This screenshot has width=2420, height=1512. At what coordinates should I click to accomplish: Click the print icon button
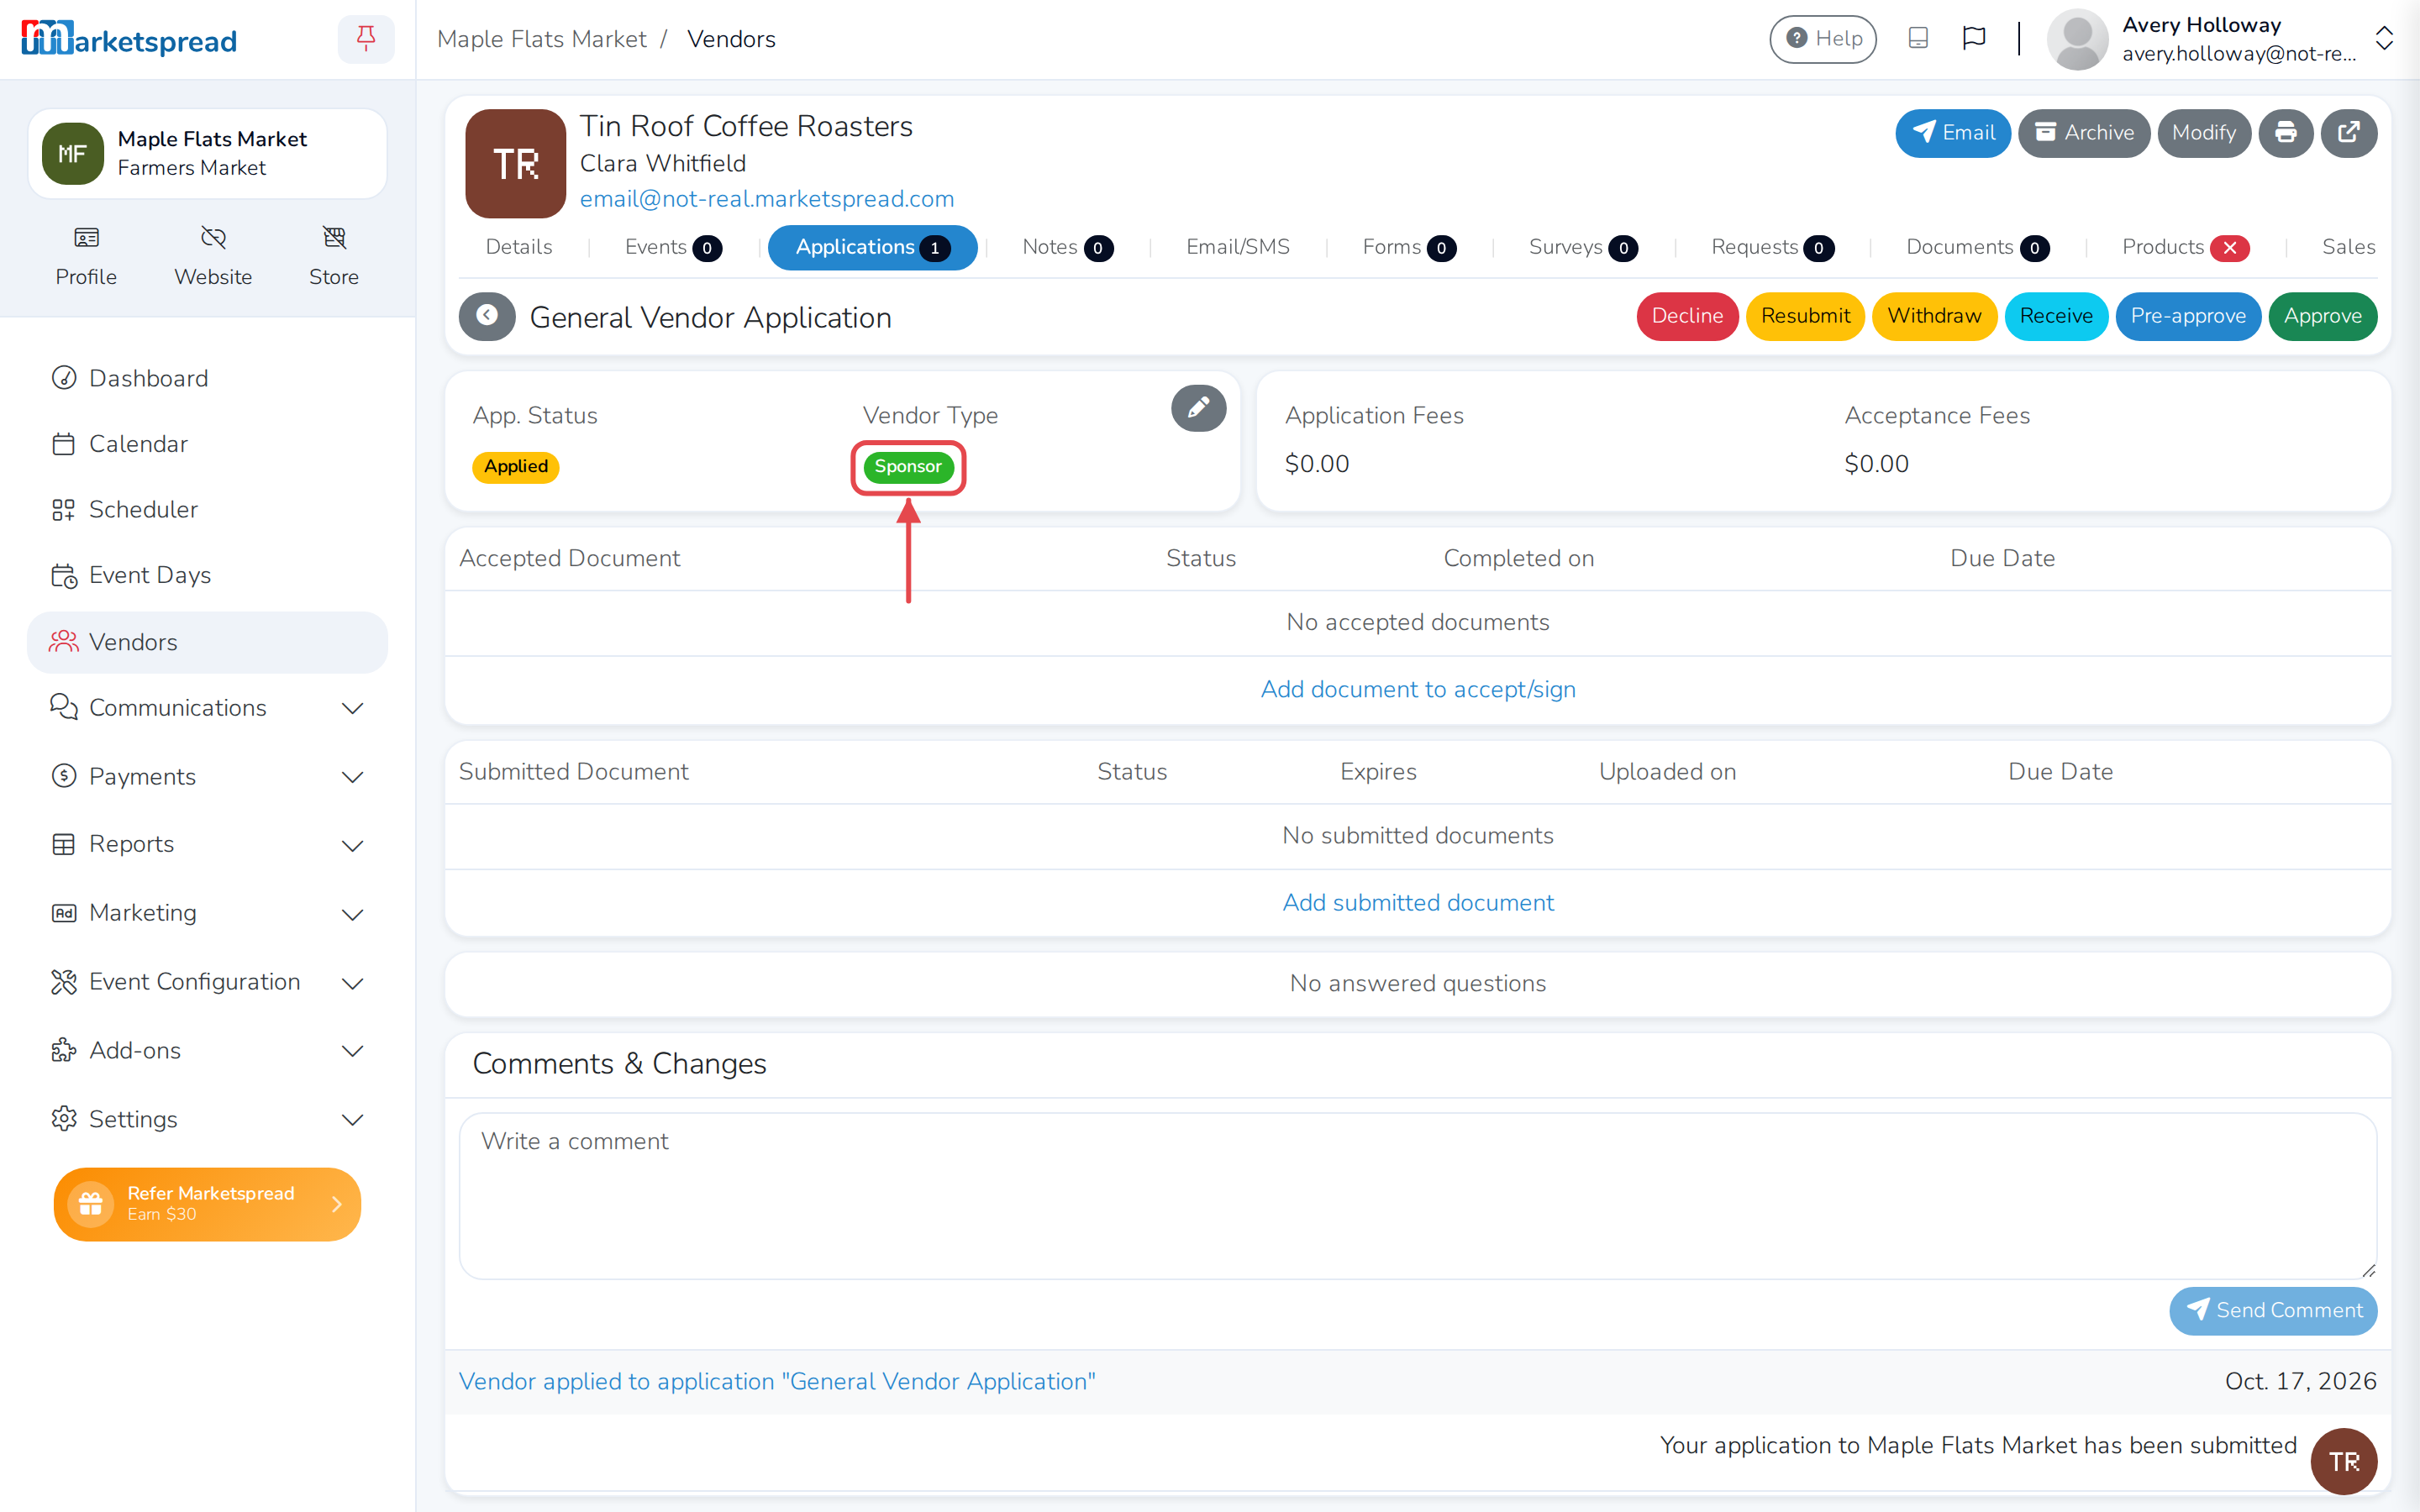pos(2285,133)
